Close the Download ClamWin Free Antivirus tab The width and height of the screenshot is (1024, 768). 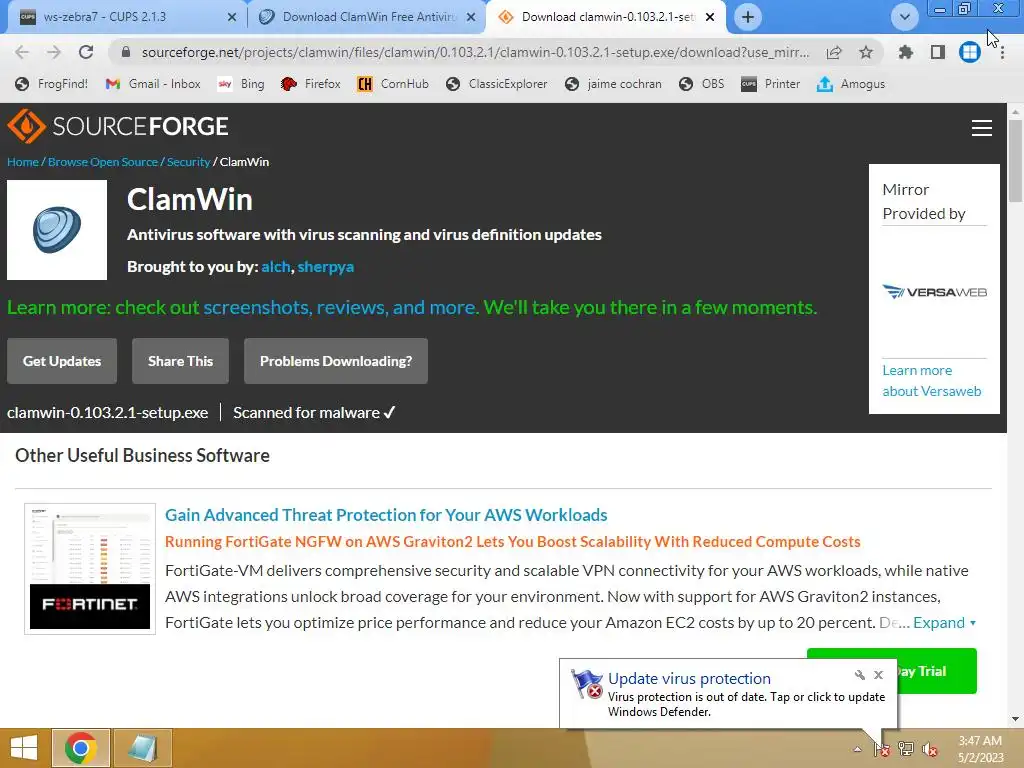point(471,18)
